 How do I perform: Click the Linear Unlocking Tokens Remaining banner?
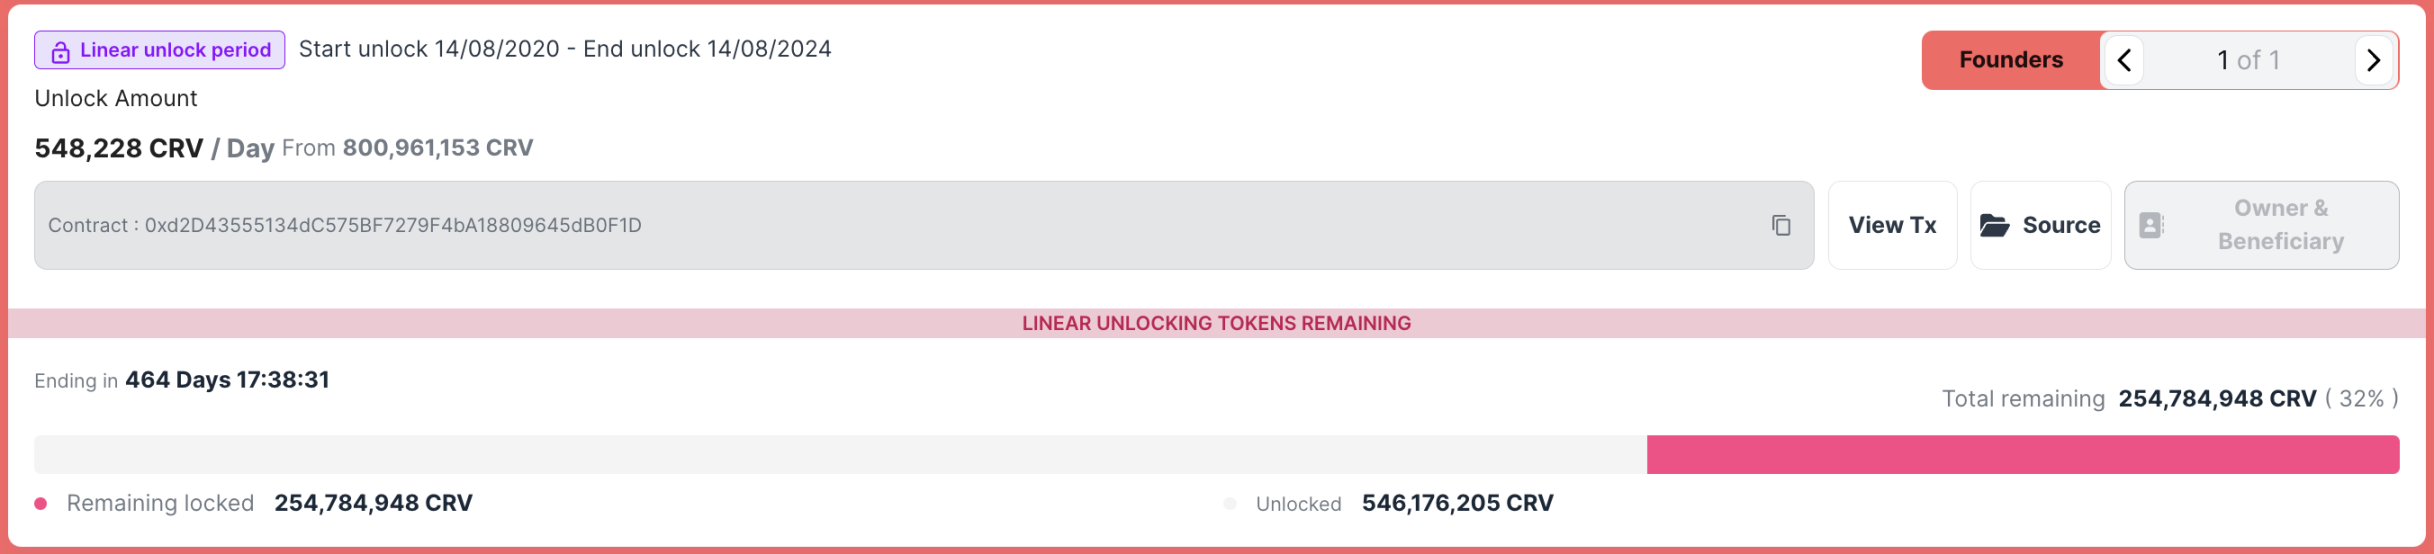pyautogui.click(x=1217, y=323)
